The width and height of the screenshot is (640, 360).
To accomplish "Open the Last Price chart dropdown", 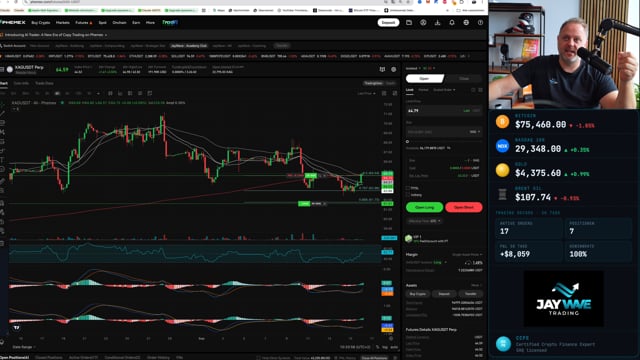I will [366, 93].
